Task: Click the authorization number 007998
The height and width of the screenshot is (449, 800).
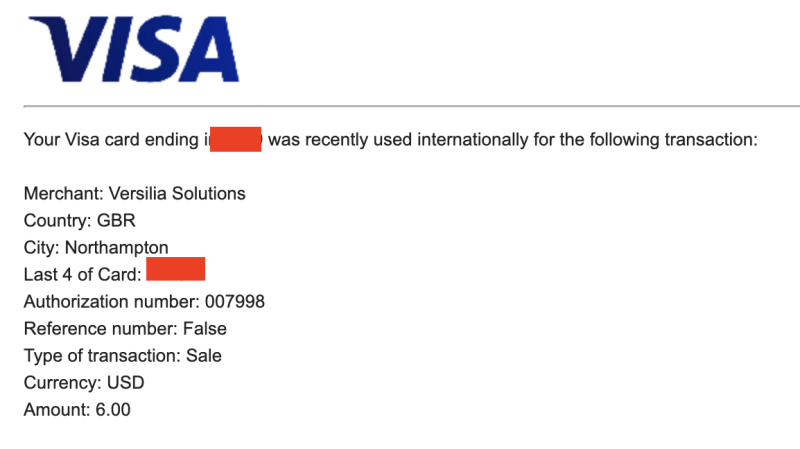Action: pyautogui.click(x=235, y=301)
